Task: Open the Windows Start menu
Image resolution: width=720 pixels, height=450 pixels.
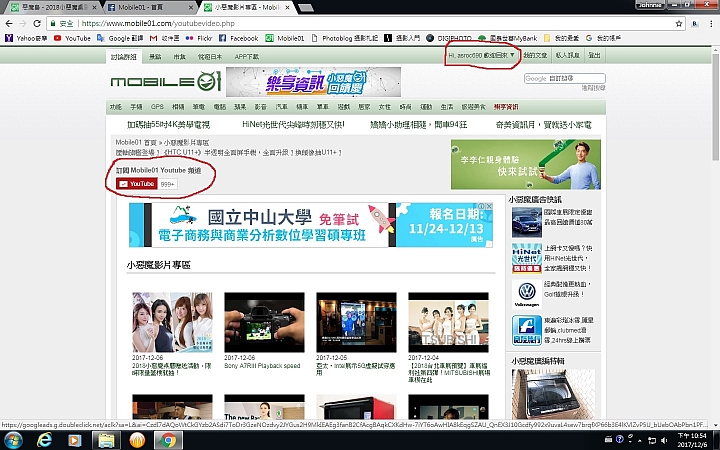Action: coord(13,440)
